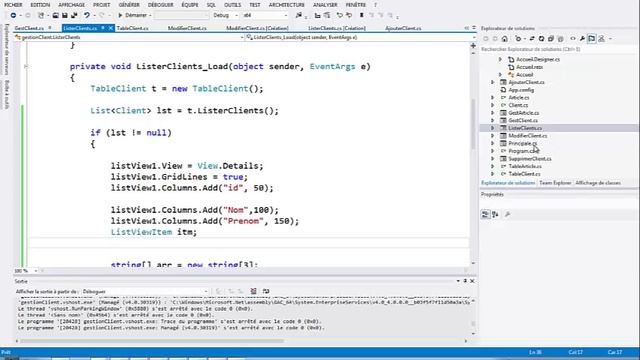This screenshot has width=640, height=360.
Task: Click the Solution Explorer search field
Action: click(x=558, y=49)
